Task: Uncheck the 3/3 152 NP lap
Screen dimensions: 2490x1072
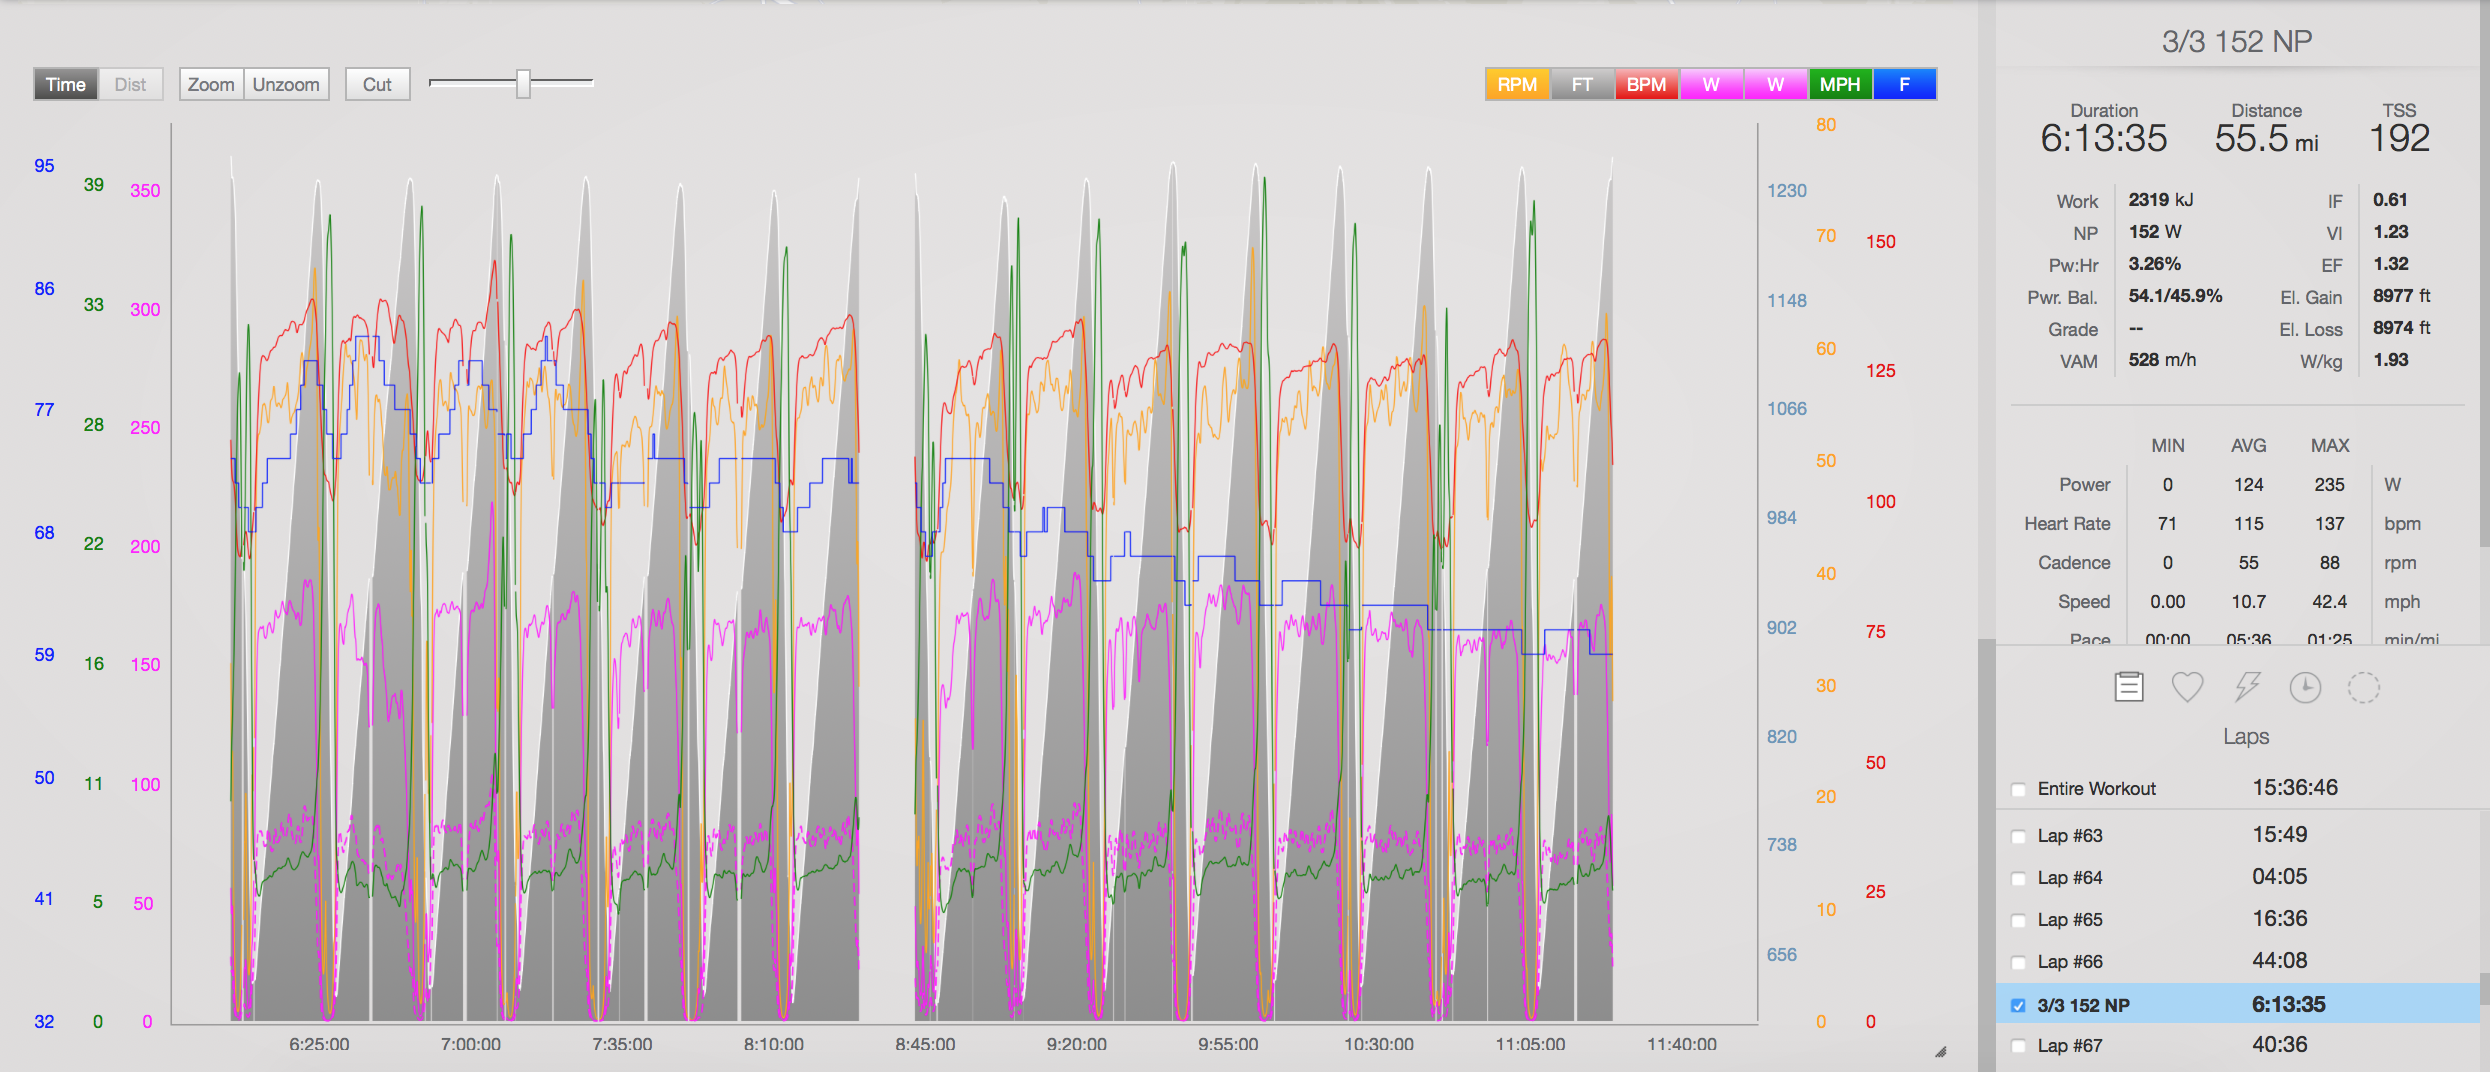Action: [2018, 1006]
